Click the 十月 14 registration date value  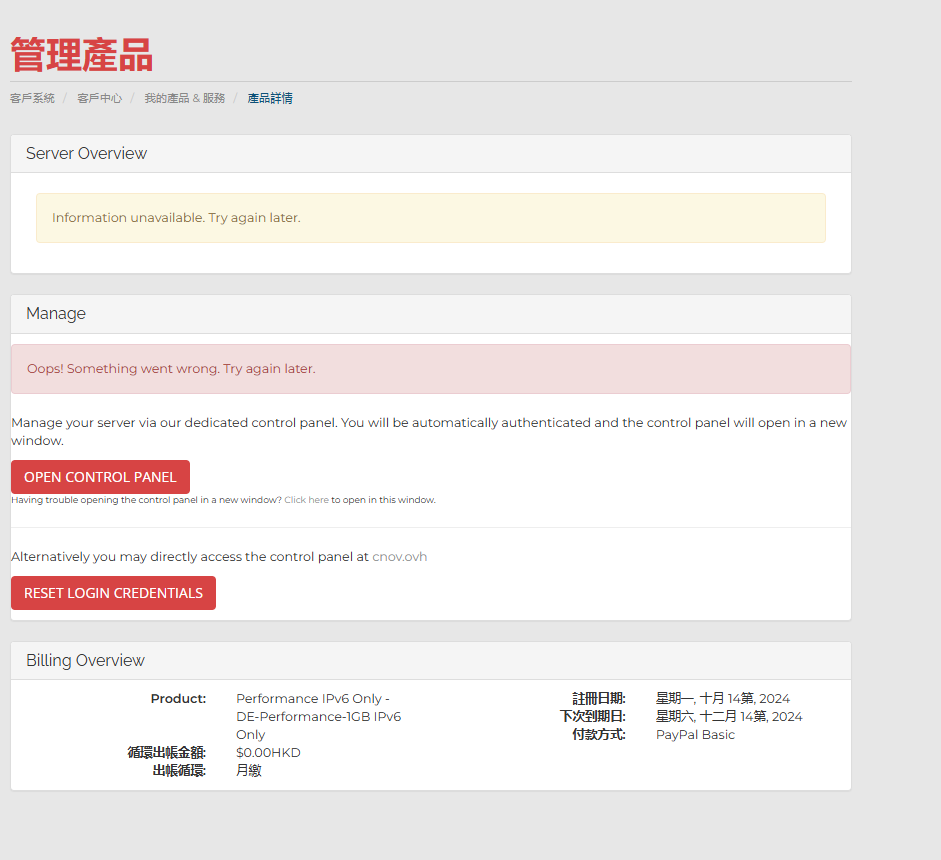click(x=722, y=699)
